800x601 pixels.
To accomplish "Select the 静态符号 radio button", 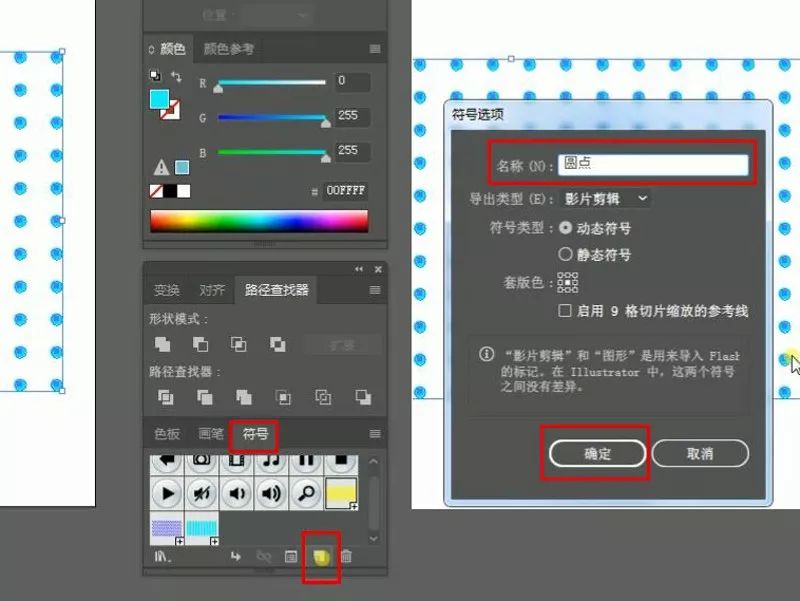I will tap(566, 255).
